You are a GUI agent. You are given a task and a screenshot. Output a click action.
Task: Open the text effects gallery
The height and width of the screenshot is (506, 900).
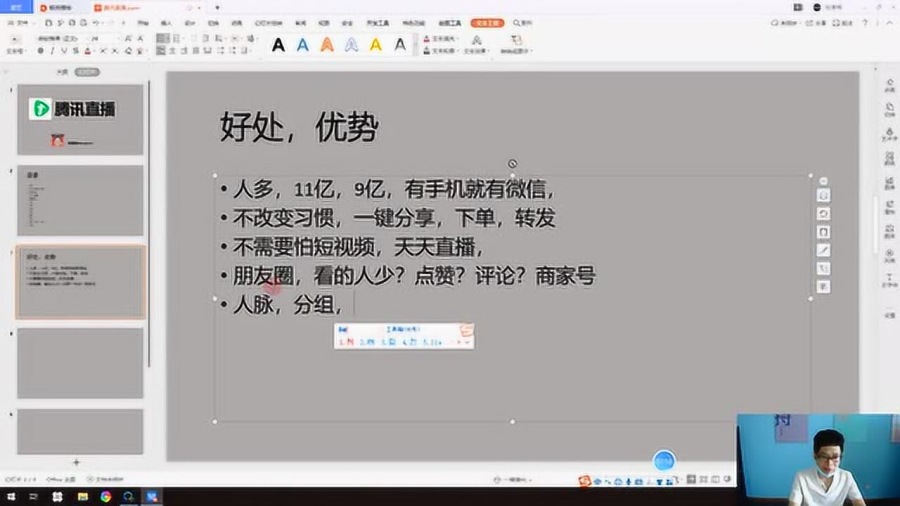click(x=476, y=44)
